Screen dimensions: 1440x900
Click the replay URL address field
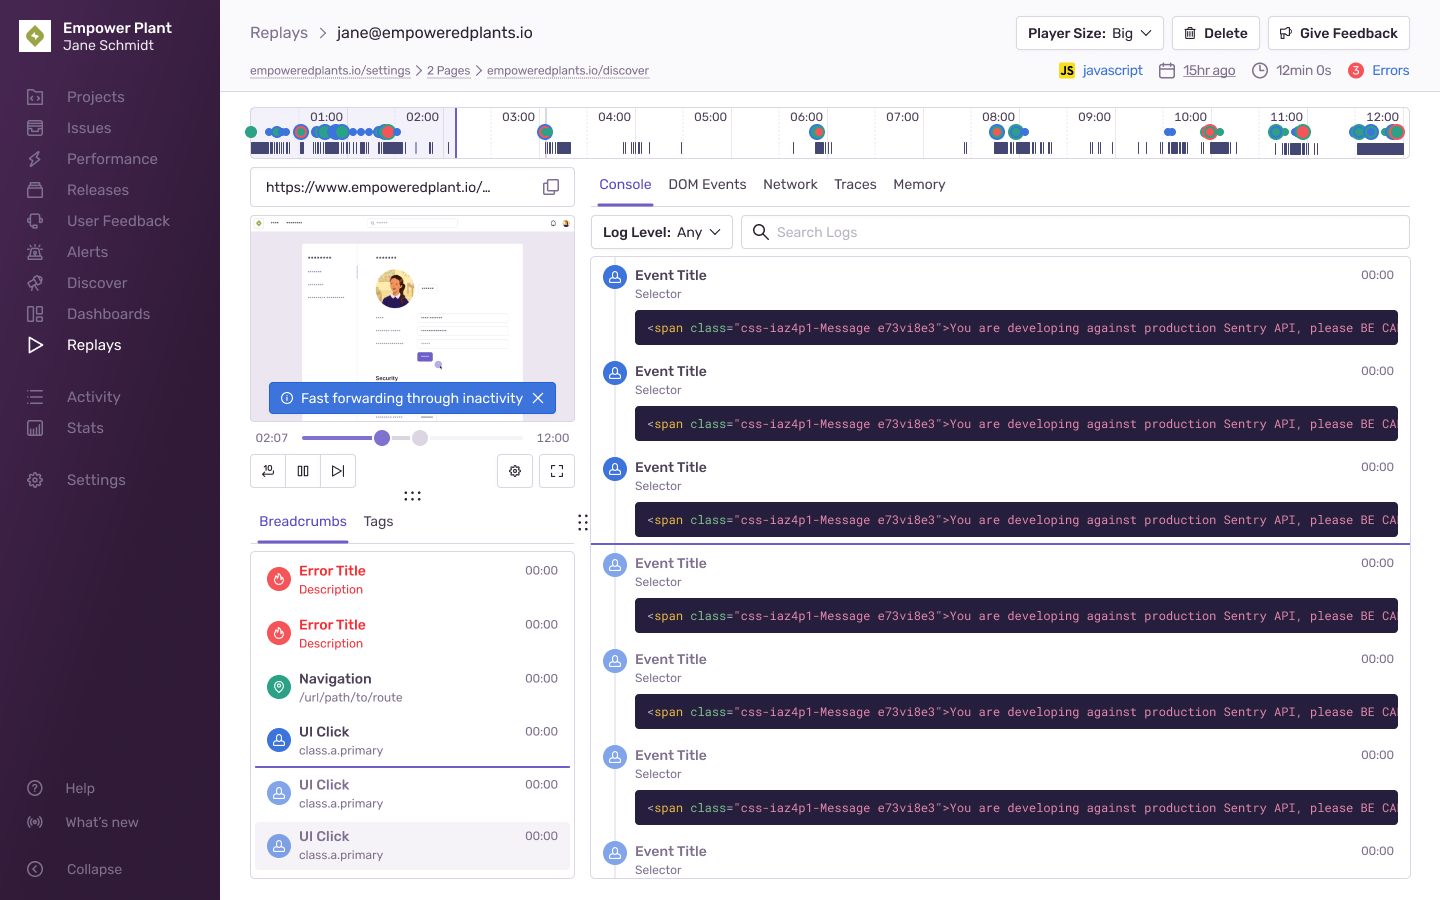(x=412, y=187)
